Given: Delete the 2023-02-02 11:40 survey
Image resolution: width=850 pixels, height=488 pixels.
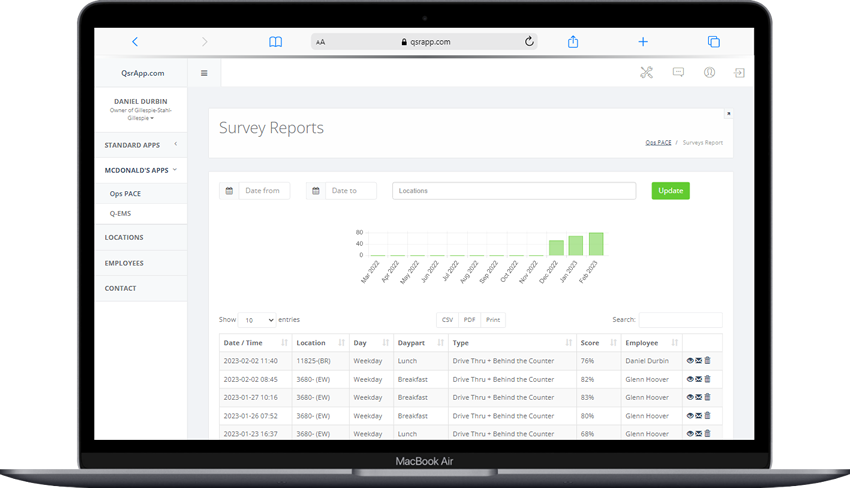Looking at the screenshot, I should coord(707,361).
